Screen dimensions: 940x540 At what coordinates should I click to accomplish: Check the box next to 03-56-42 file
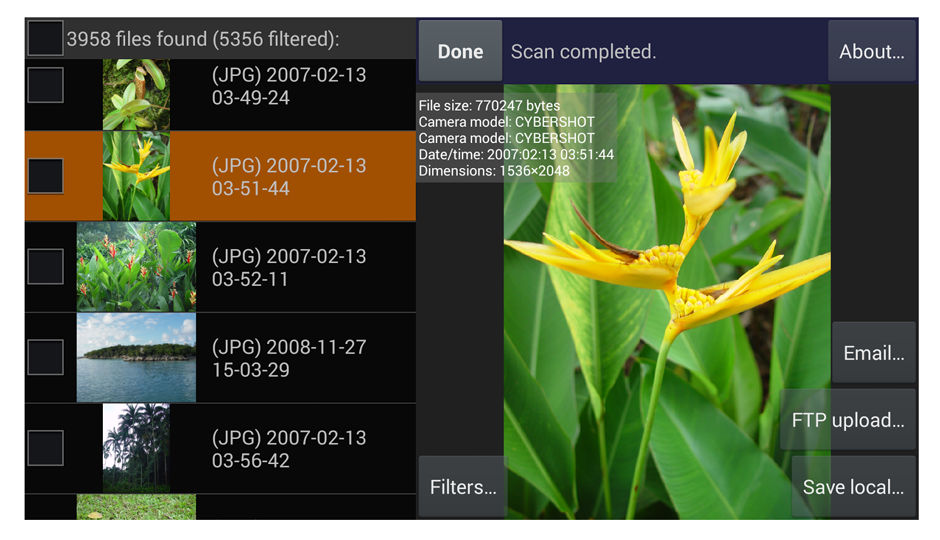coord(45,448)
